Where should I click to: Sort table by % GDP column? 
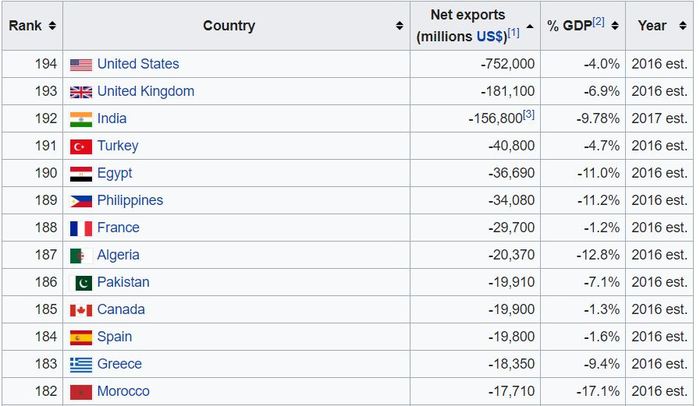615,26
